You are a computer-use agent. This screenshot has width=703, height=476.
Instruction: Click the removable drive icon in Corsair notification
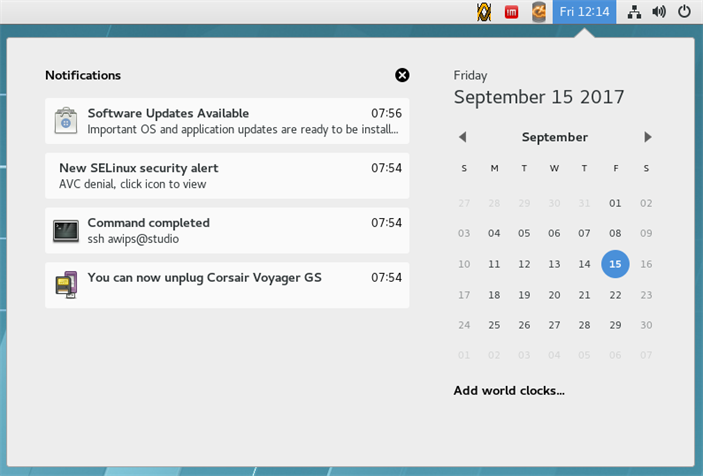point(66,285)
